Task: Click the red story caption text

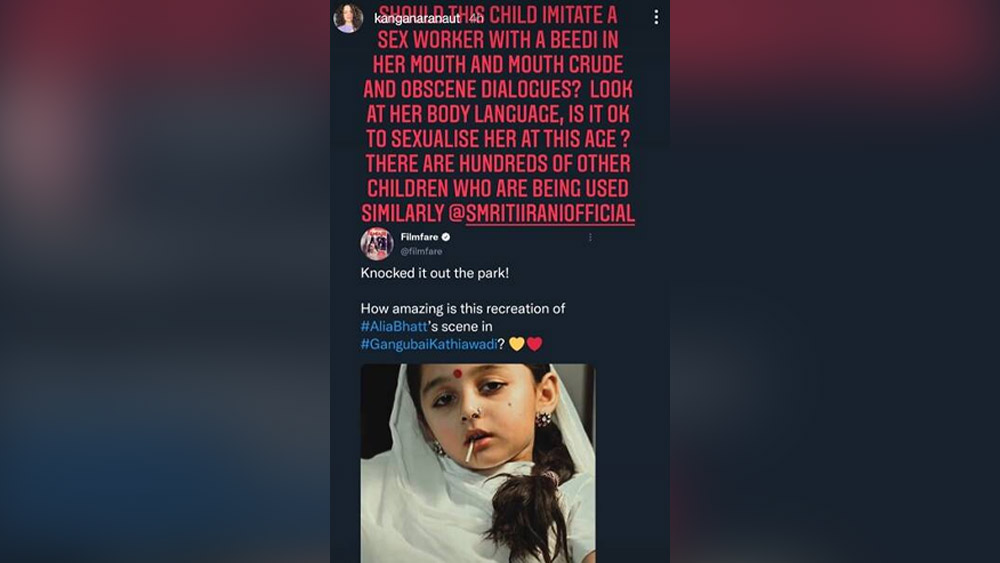Action: pos(498,114)
